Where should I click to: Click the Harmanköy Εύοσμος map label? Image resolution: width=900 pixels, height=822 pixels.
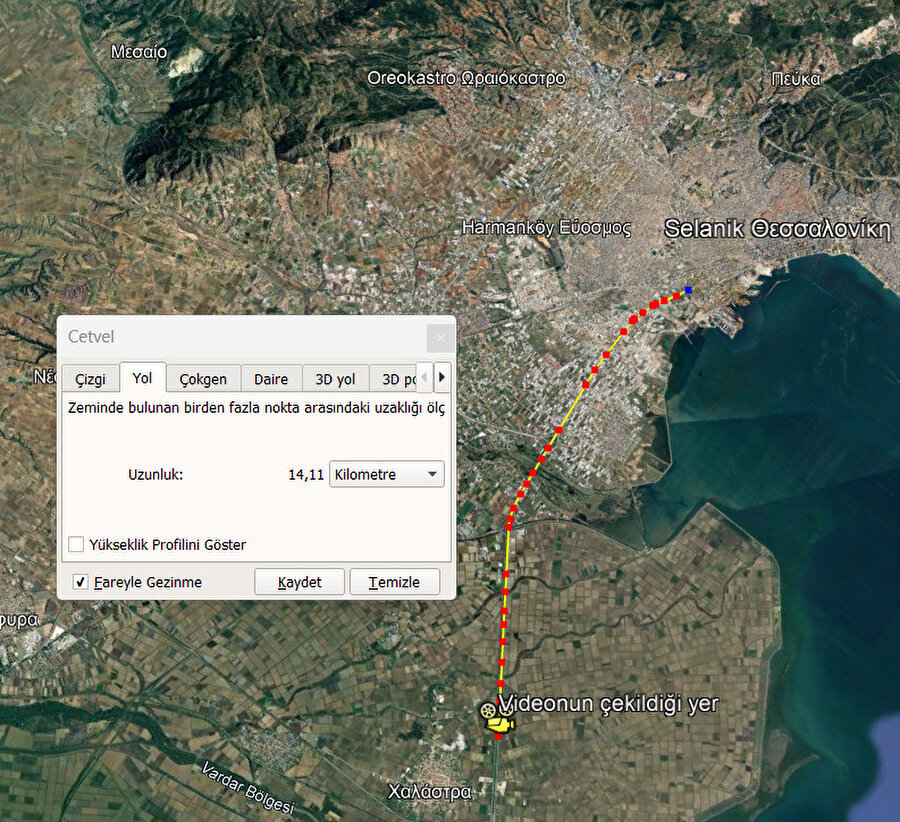pyautogui.click(x=546, y=228)
